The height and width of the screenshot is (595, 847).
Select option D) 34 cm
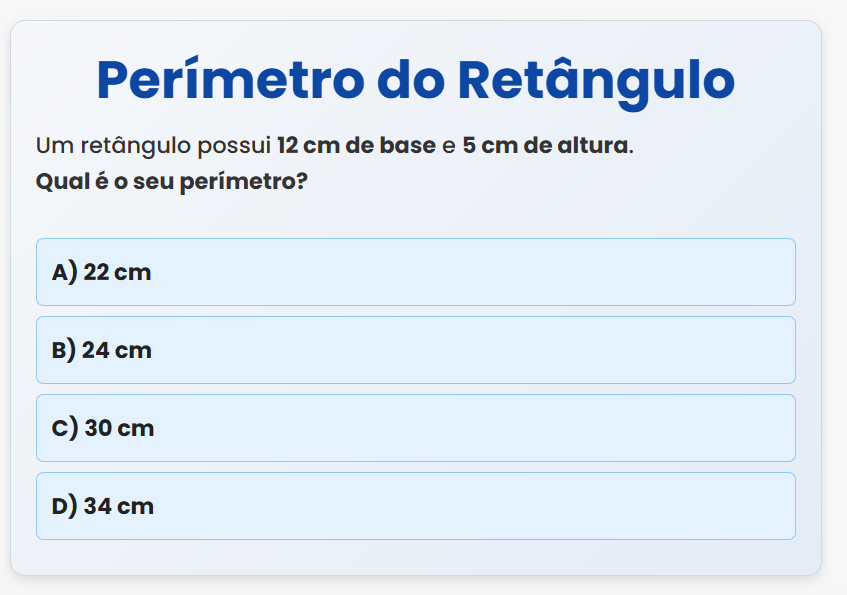click(x=415, y=506)
